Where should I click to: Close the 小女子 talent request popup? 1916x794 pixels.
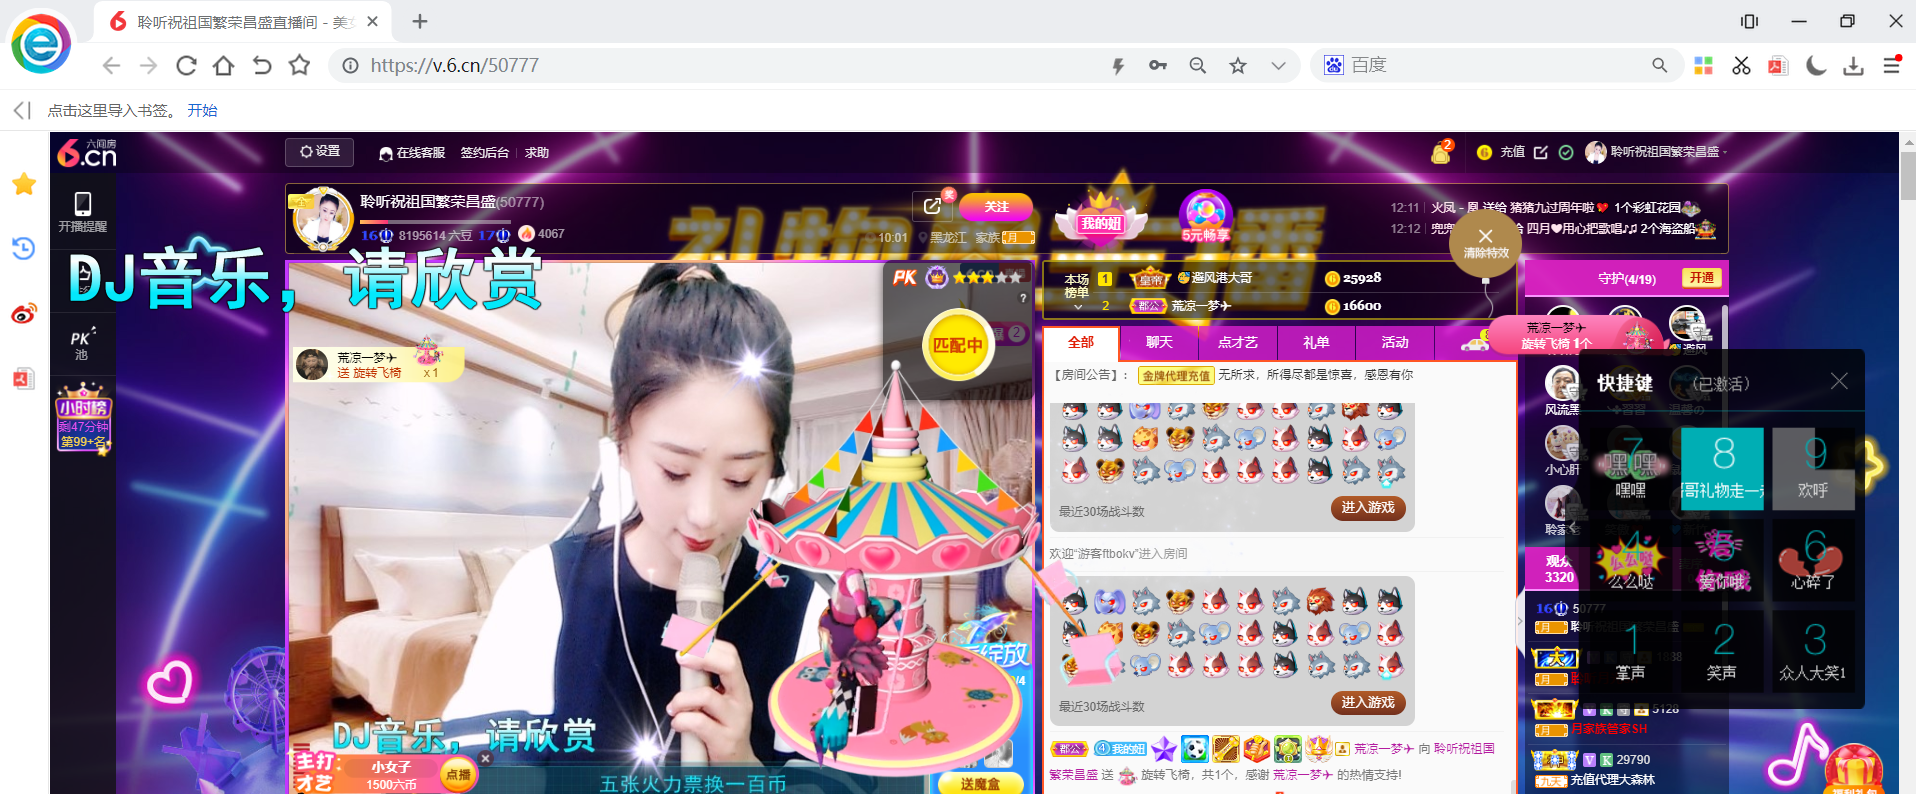pos(485,759)
